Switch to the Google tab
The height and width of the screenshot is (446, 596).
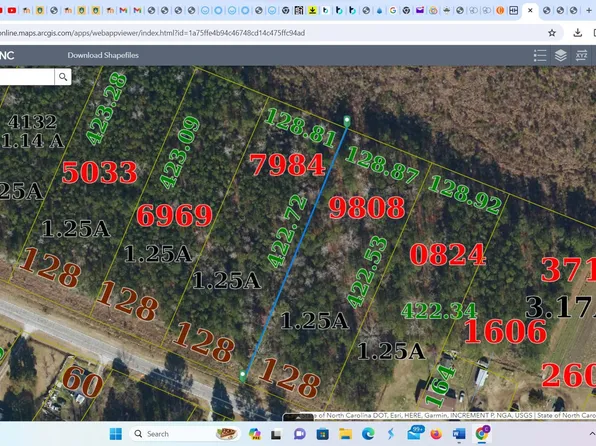point(393,11)
